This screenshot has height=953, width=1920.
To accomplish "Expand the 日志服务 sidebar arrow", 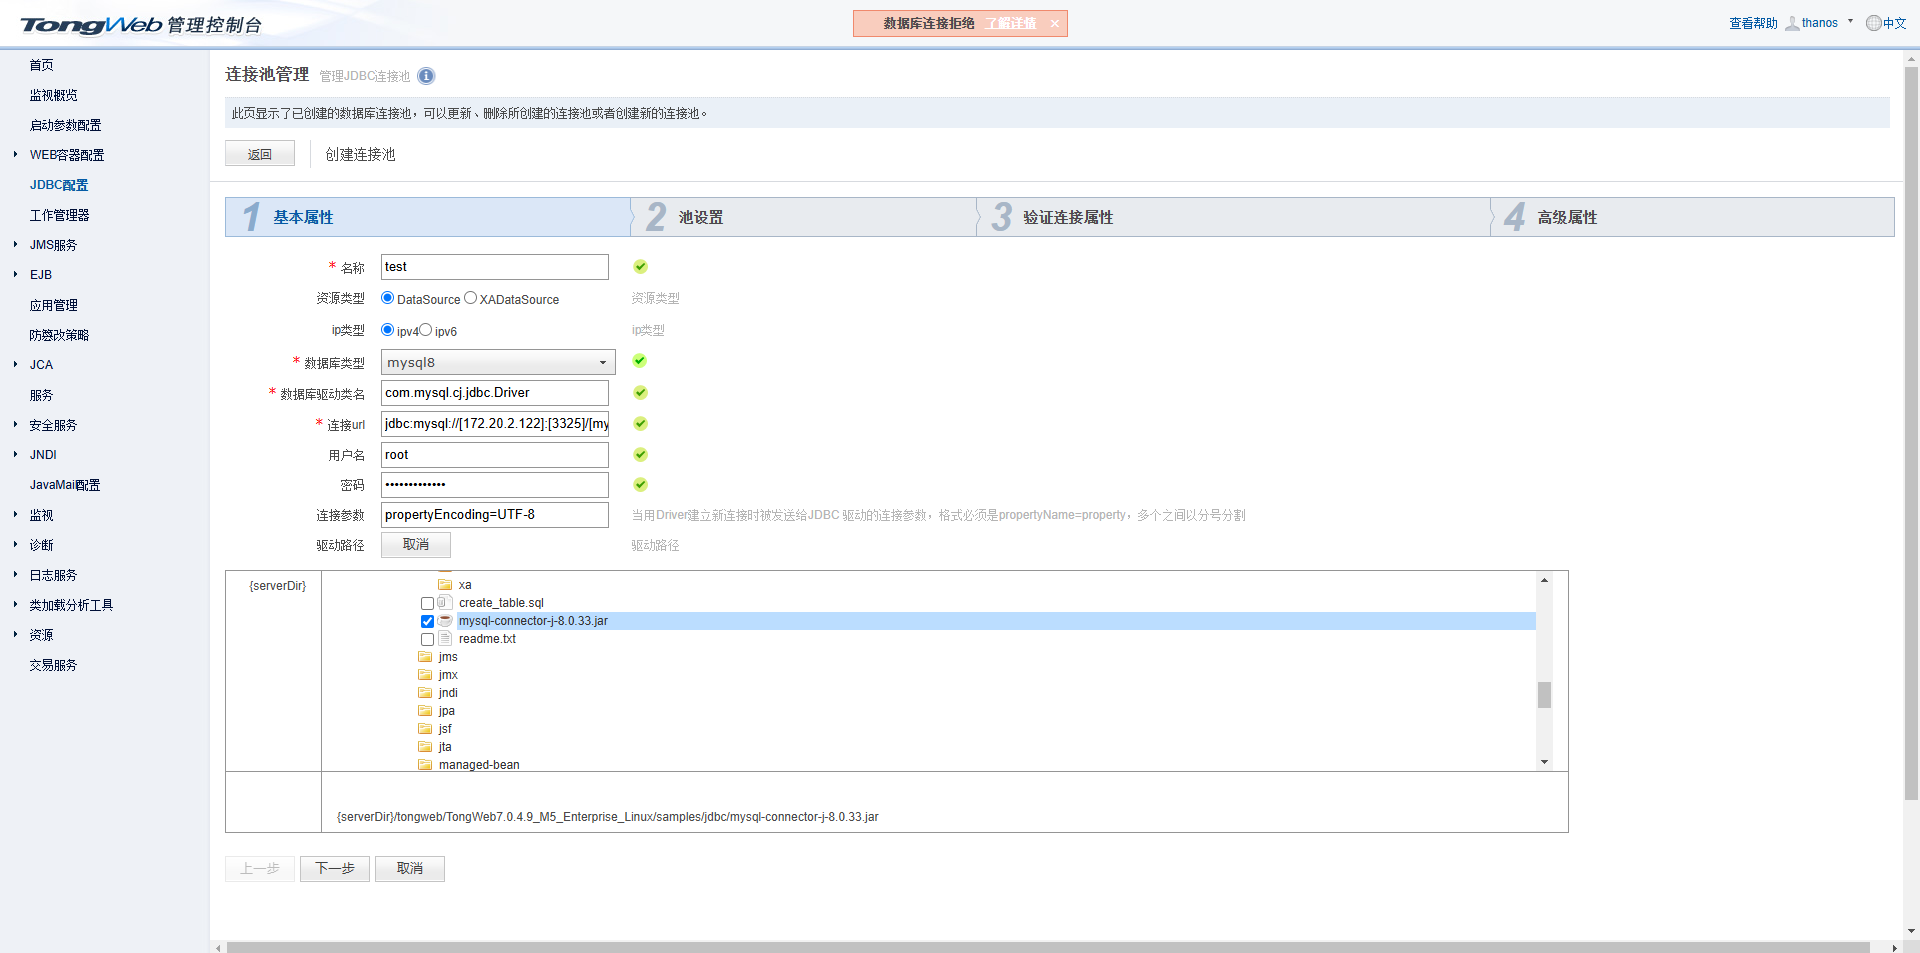I will [x=15, y=574].
